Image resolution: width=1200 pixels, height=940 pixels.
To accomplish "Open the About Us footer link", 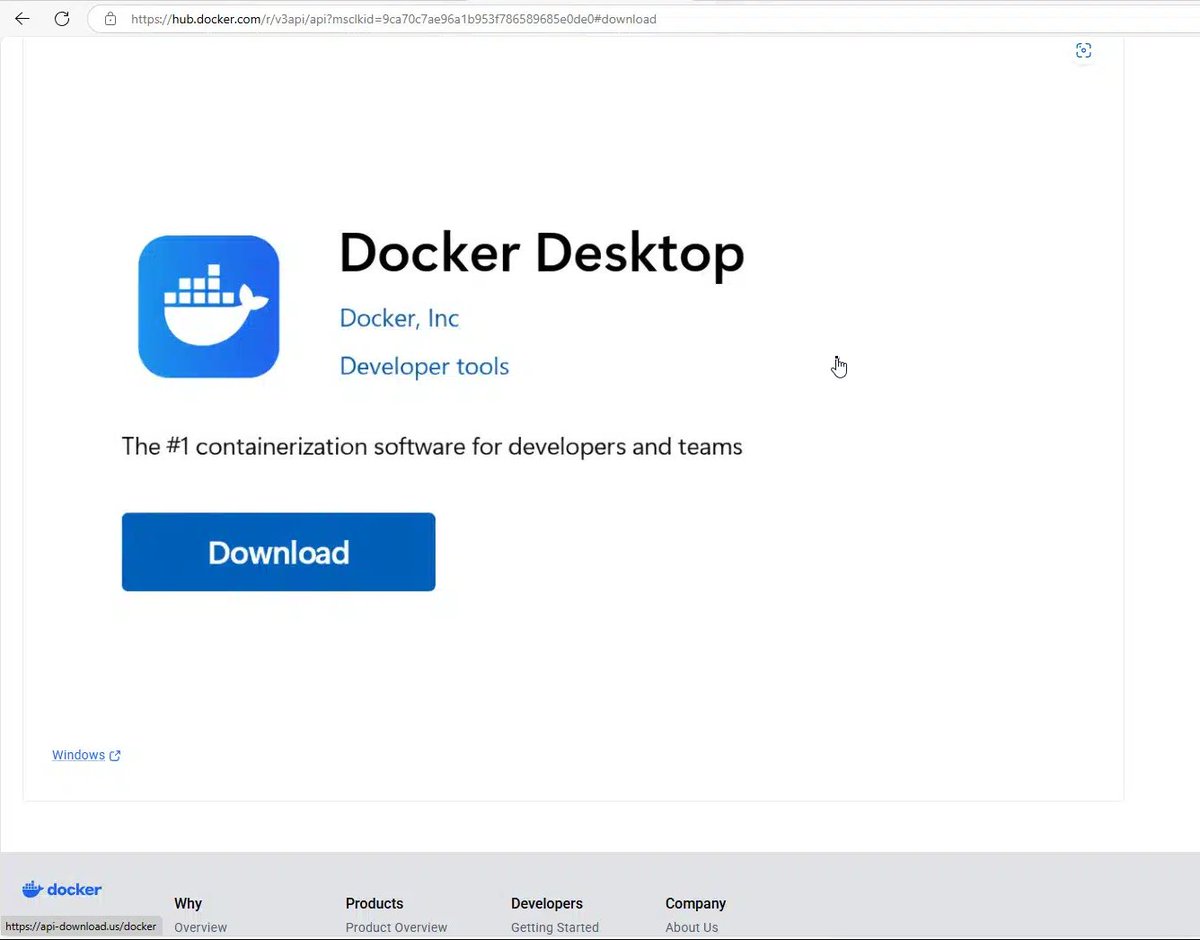I will click(x=691, y=927).
